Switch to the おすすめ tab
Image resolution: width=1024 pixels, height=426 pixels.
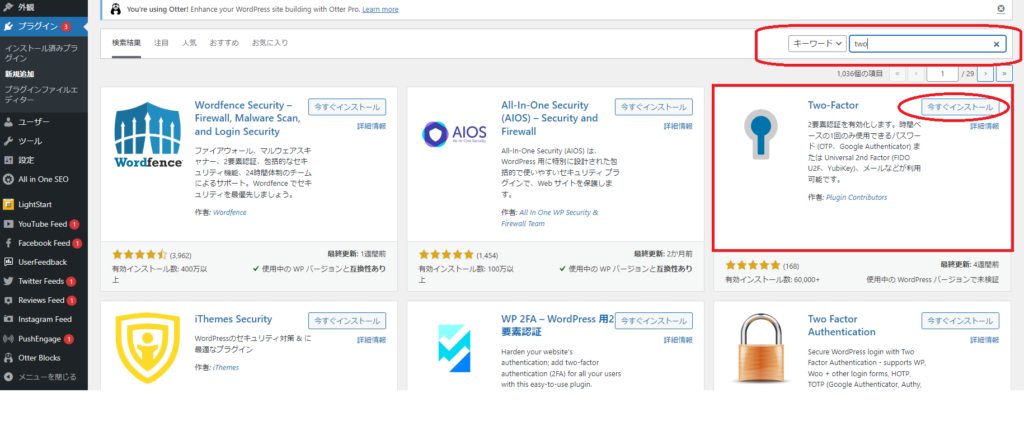click(223, 43)
